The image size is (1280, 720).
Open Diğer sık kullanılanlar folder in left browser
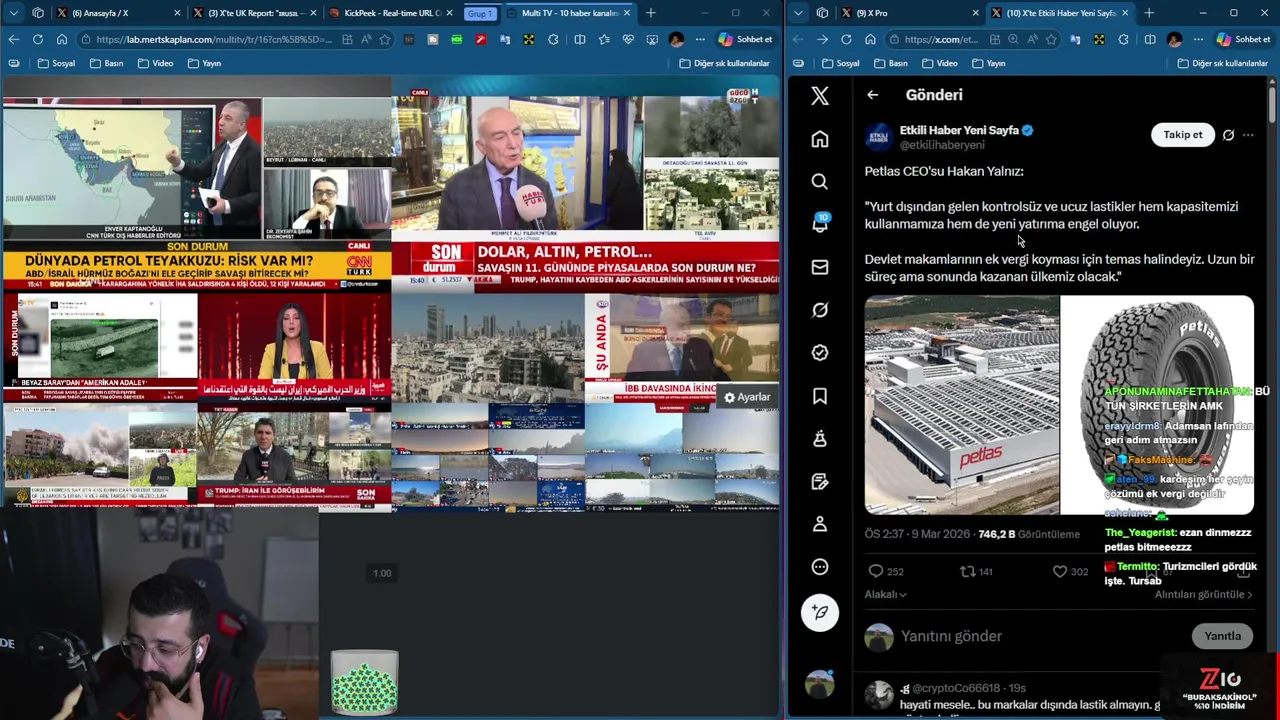(724, 63)
